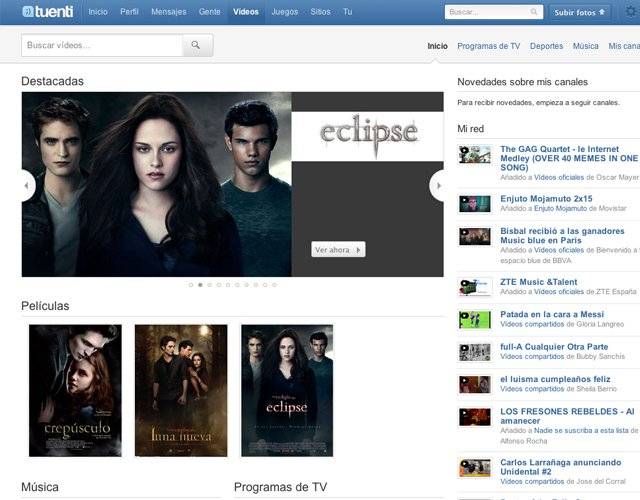The width and height of the screenshot is (640, 500).
Task: Open Mensajes in top navigation
Action: tap(169, 12)
